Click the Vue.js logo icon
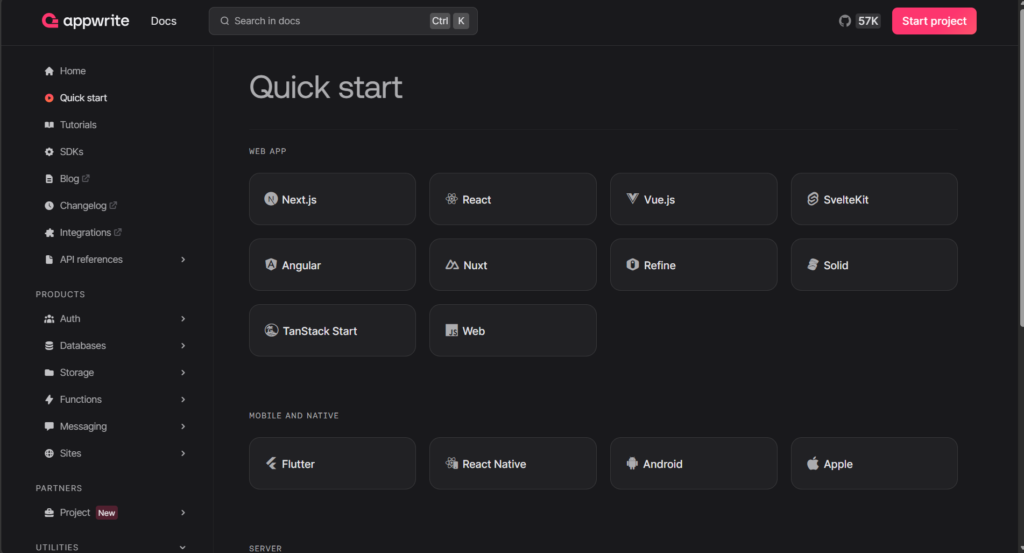The width and height of the screenshot is (1024, 553). [632, 198]
